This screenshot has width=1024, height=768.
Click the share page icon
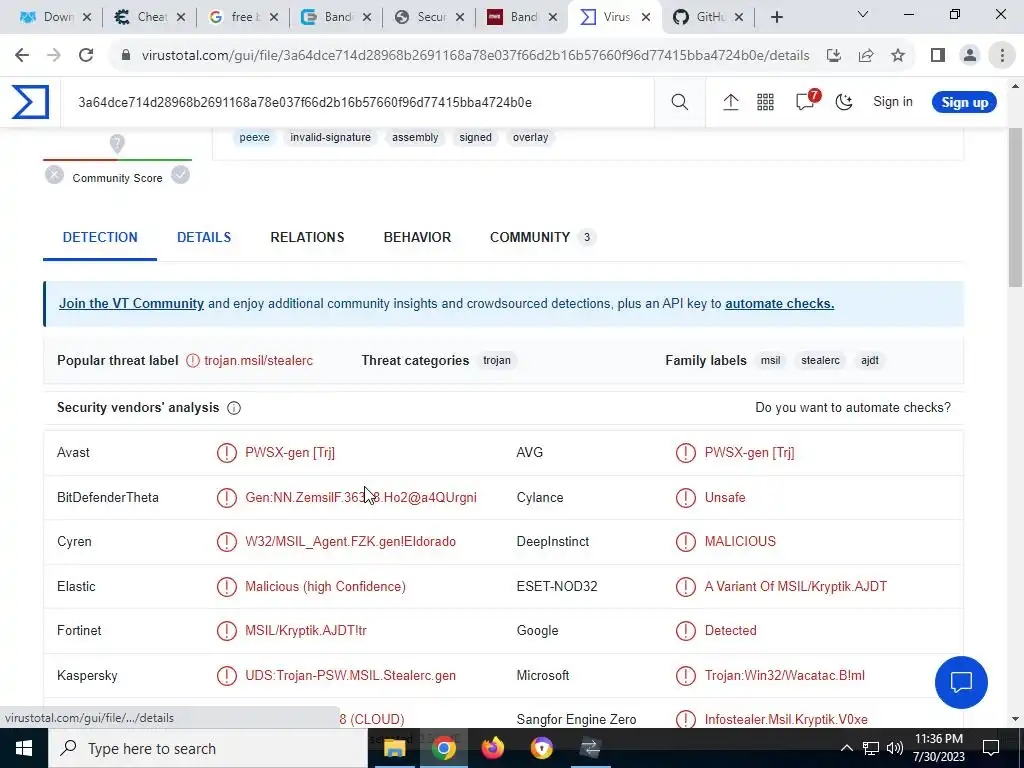tap(866, 56)
